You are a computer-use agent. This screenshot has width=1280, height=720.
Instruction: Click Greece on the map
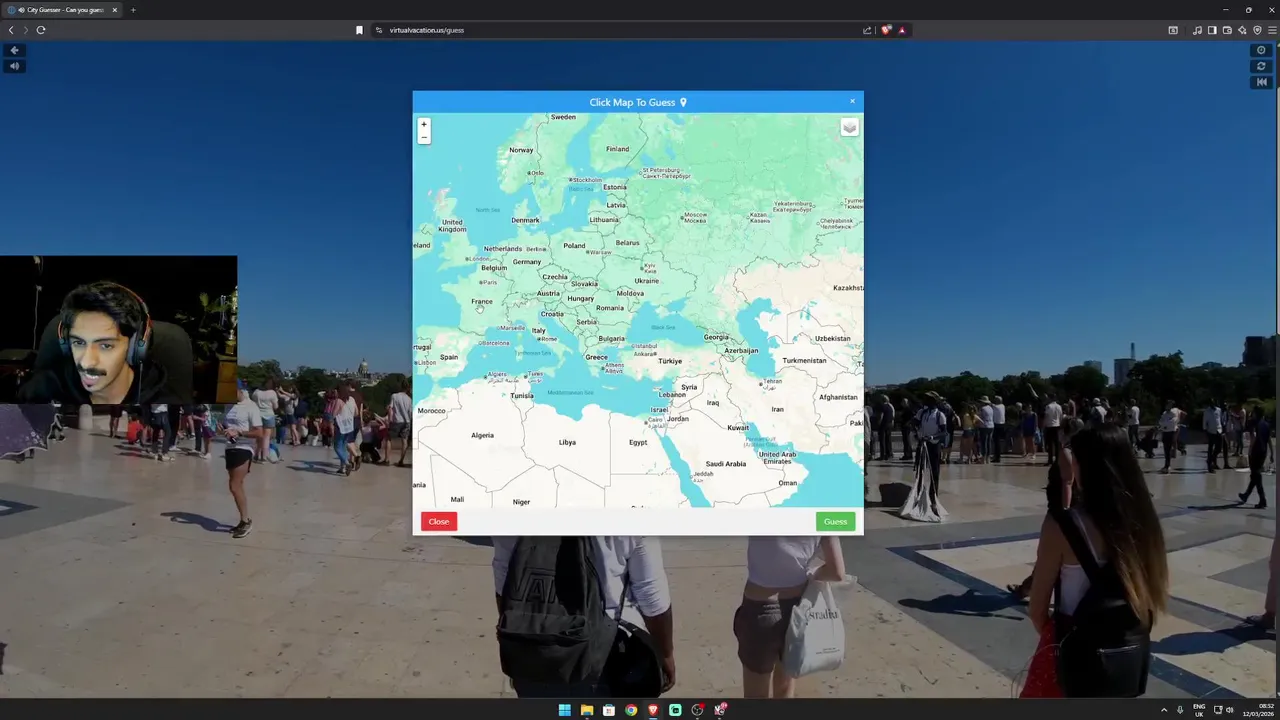tap(596, 357)
